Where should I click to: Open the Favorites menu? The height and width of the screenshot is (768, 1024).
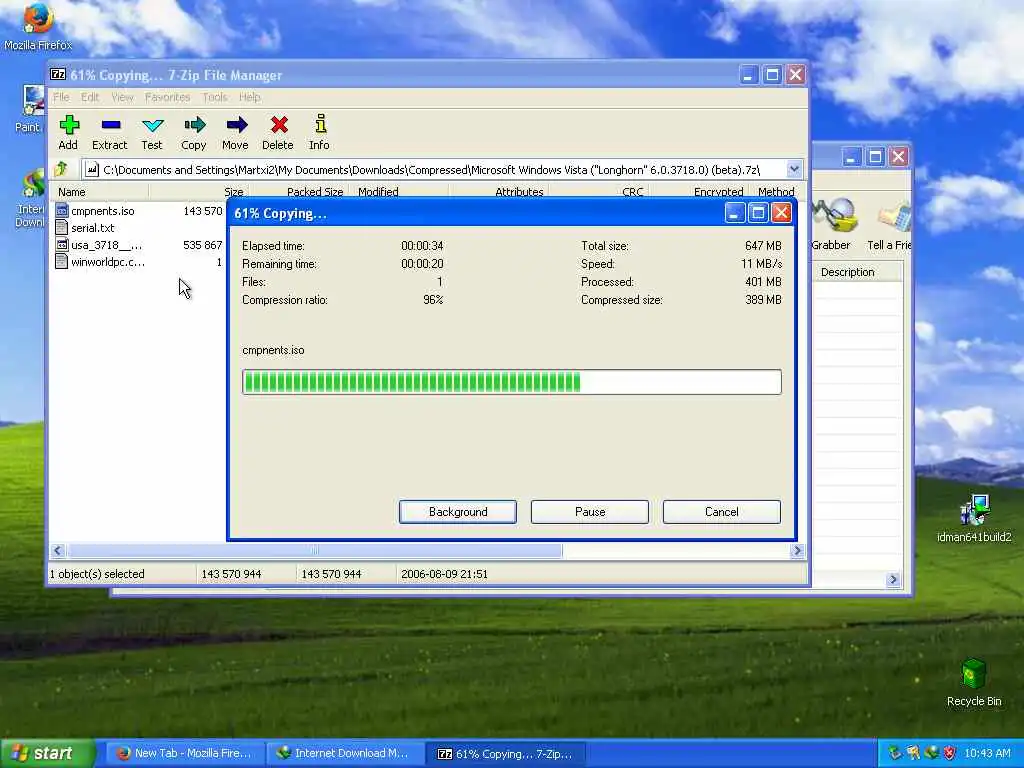tap(167, 97)
